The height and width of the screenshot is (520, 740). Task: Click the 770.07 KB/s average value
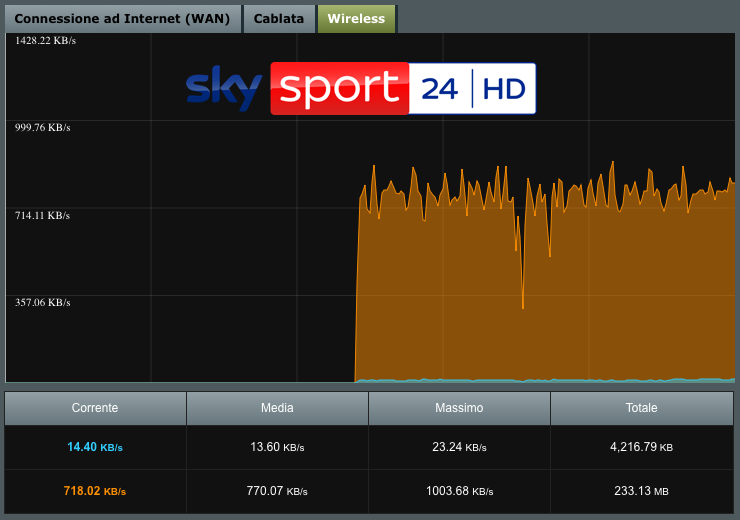277,491
